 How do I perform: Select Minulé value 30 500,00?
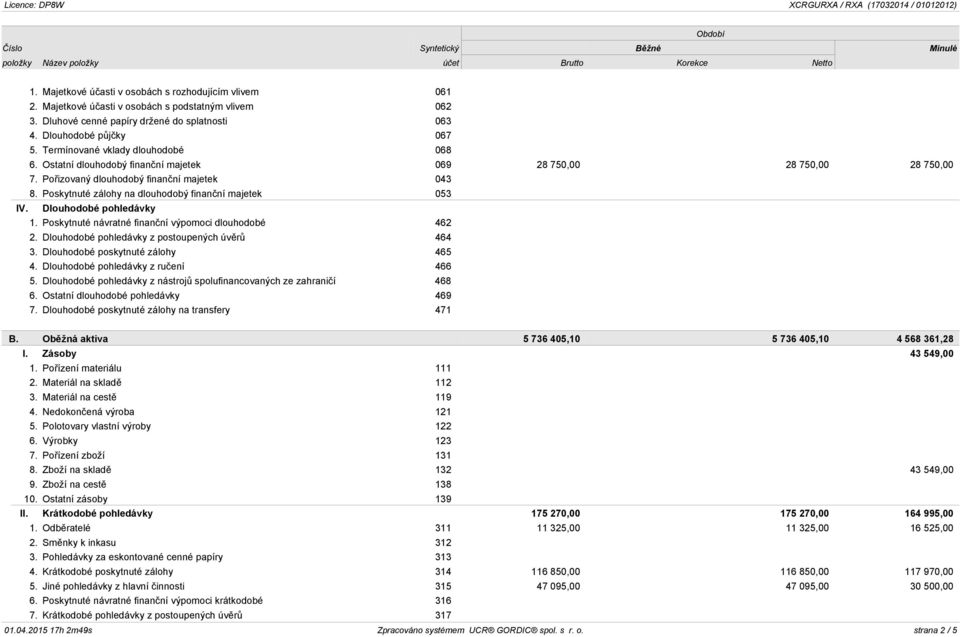pyautogui.click(x=931, y=586)
